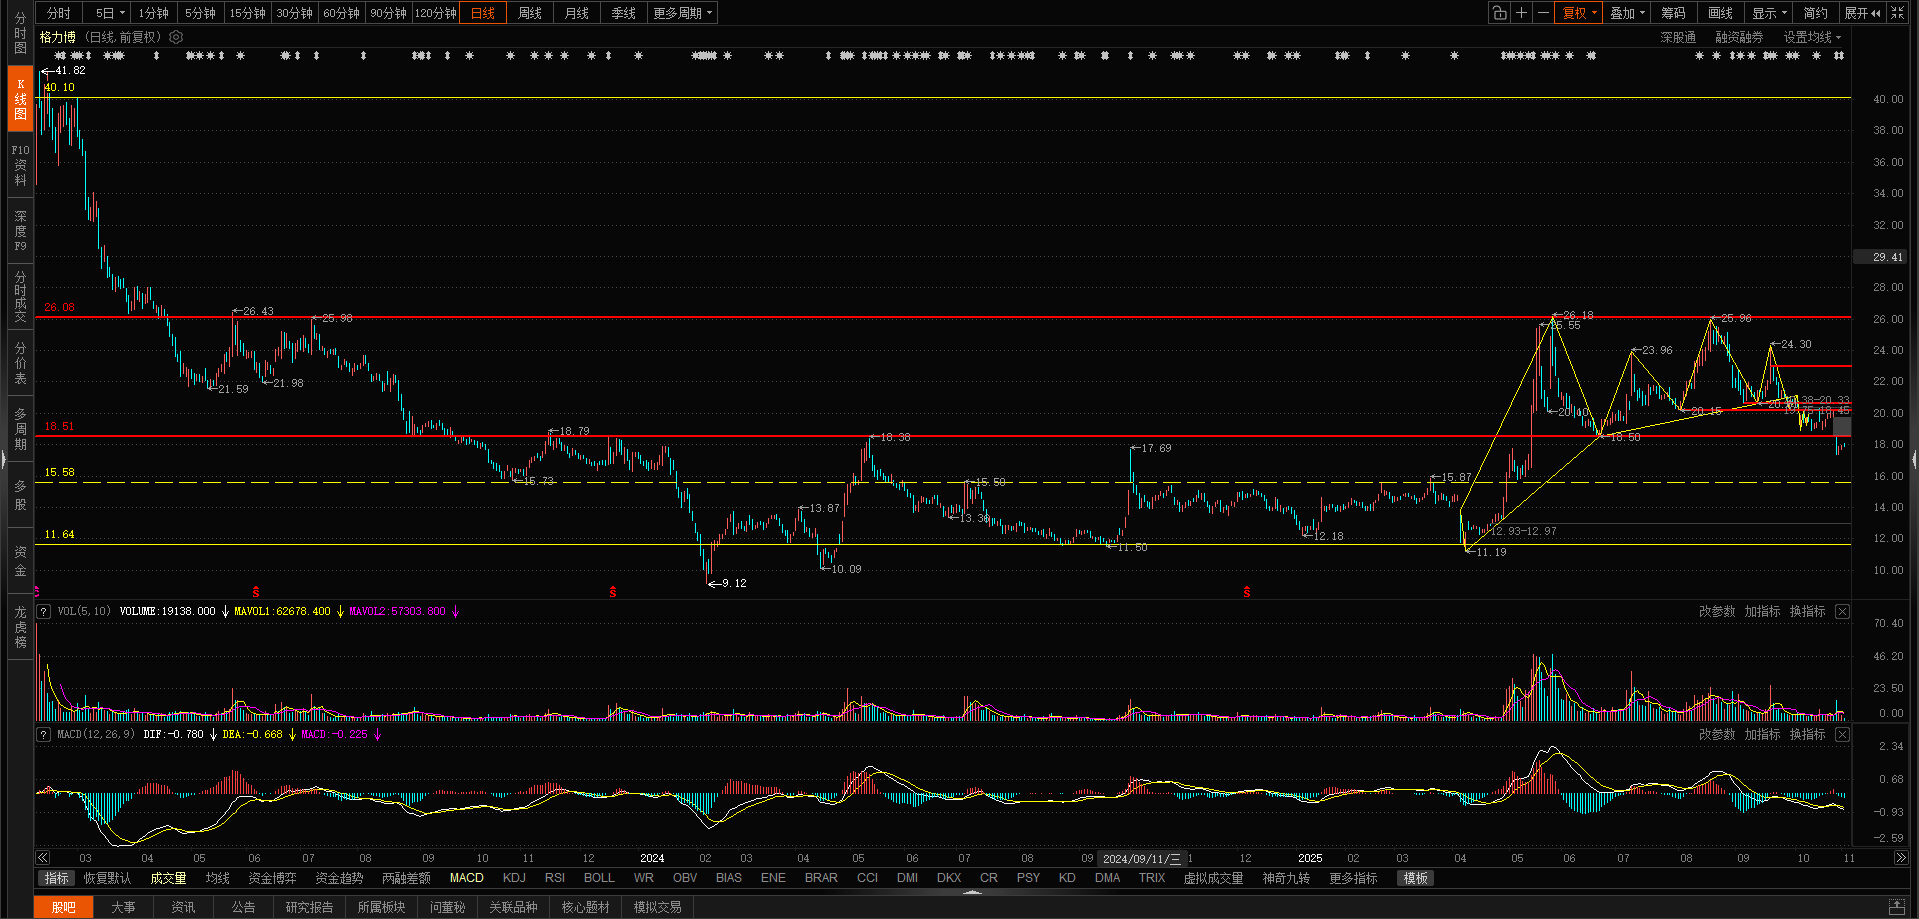
Task: Click the bottom panel pull-up handle
Action: pyautogui.click(x=972, y=892)
